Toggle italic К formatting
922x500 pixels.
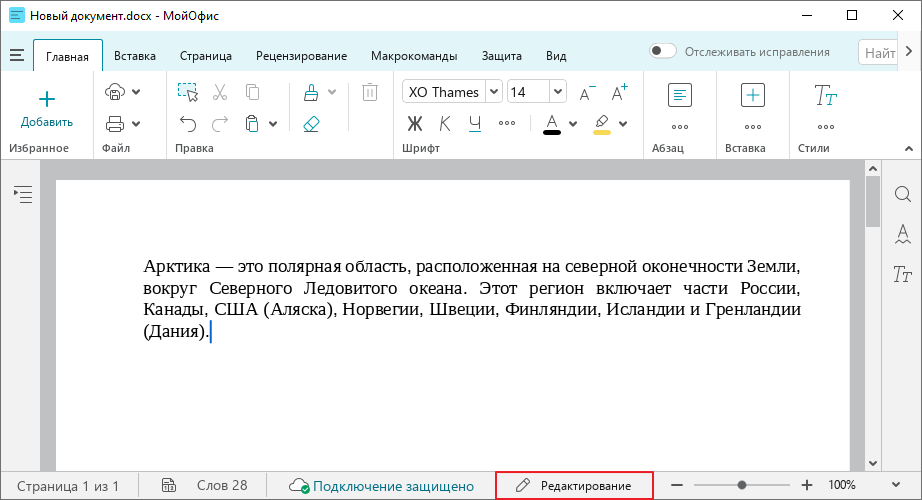(x=445, y=124)
